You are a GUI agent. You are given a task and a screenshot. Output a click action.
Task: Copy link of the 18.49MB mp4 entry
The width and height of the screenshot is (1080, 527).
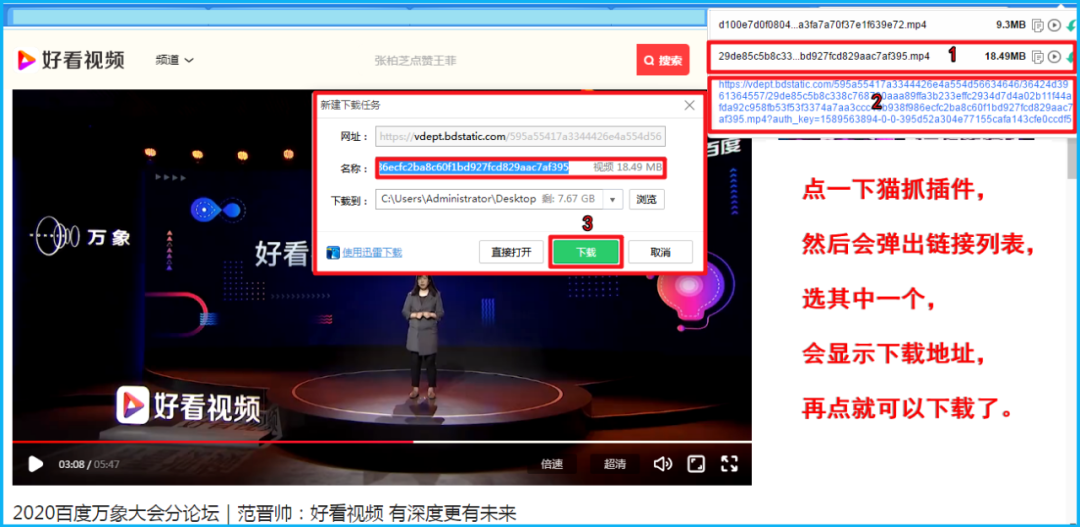pyautogui.click(x=1038, y=56)
